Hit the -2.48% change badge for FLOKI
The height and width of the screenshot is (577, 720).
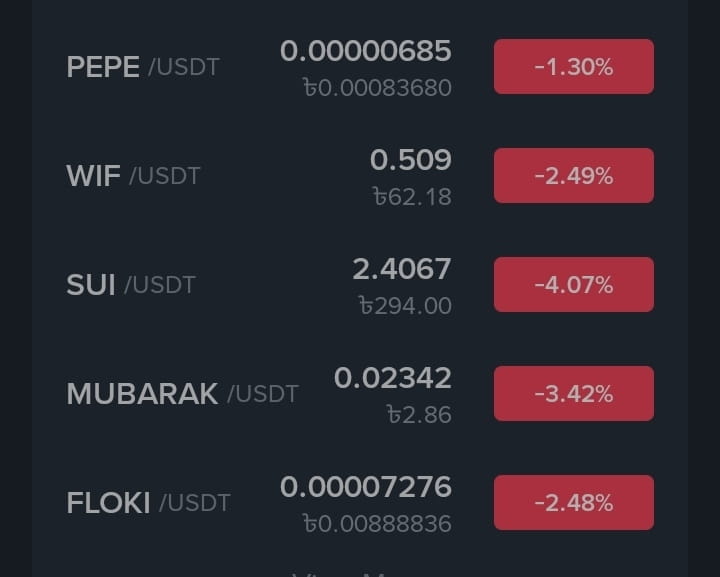[573, 503]
